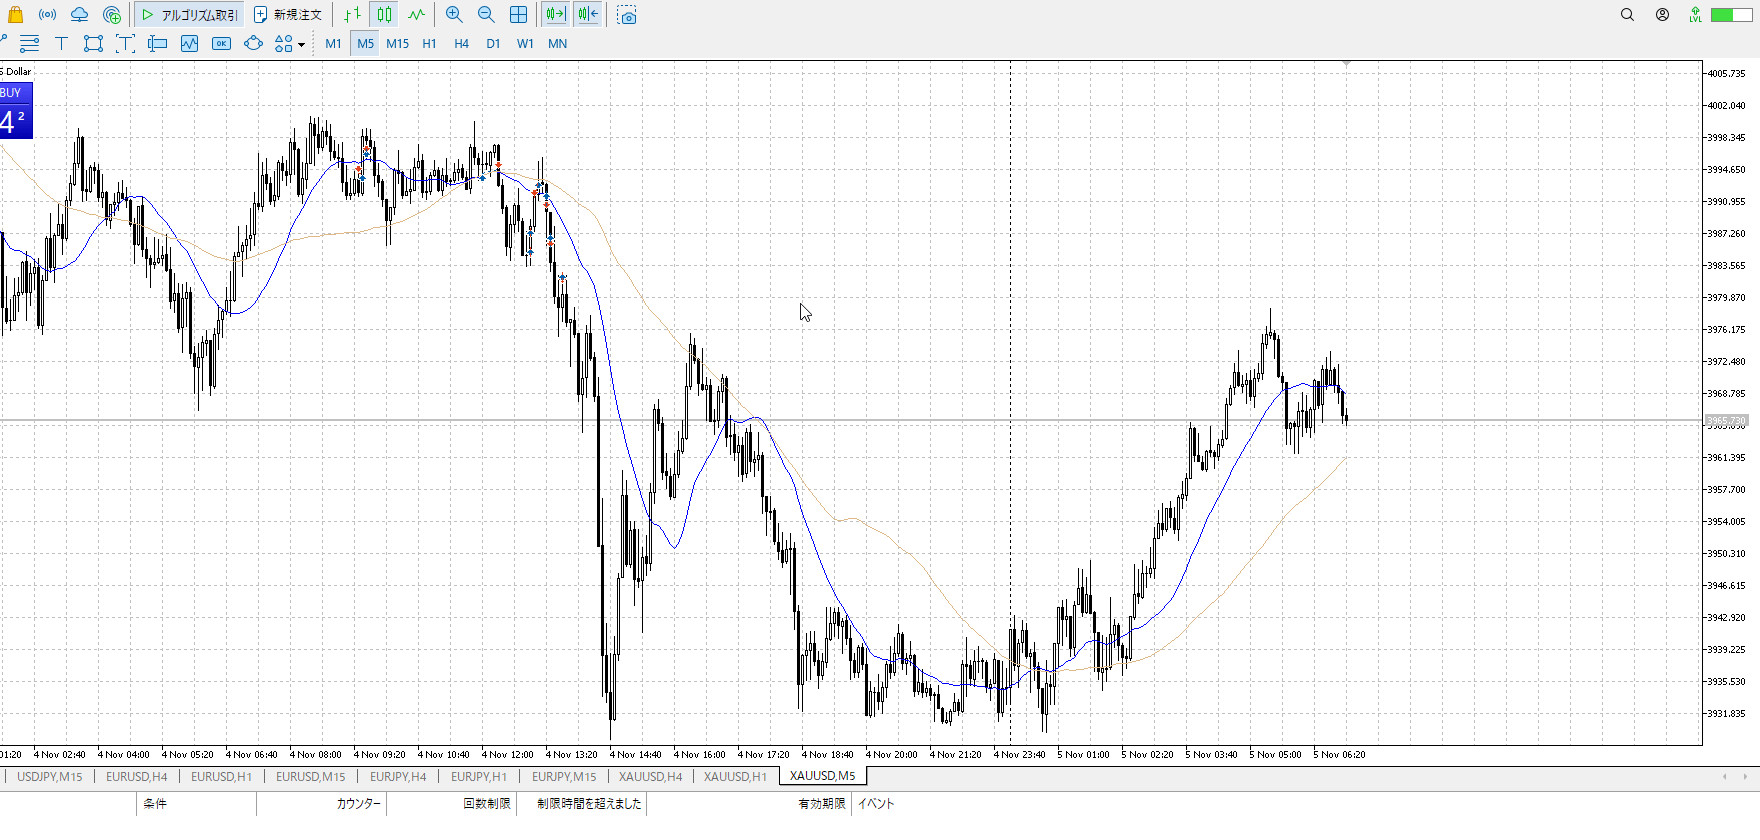Click the search magnifier in top right
Viewport: 1760px width, 840px height.
click(1627, 15)
